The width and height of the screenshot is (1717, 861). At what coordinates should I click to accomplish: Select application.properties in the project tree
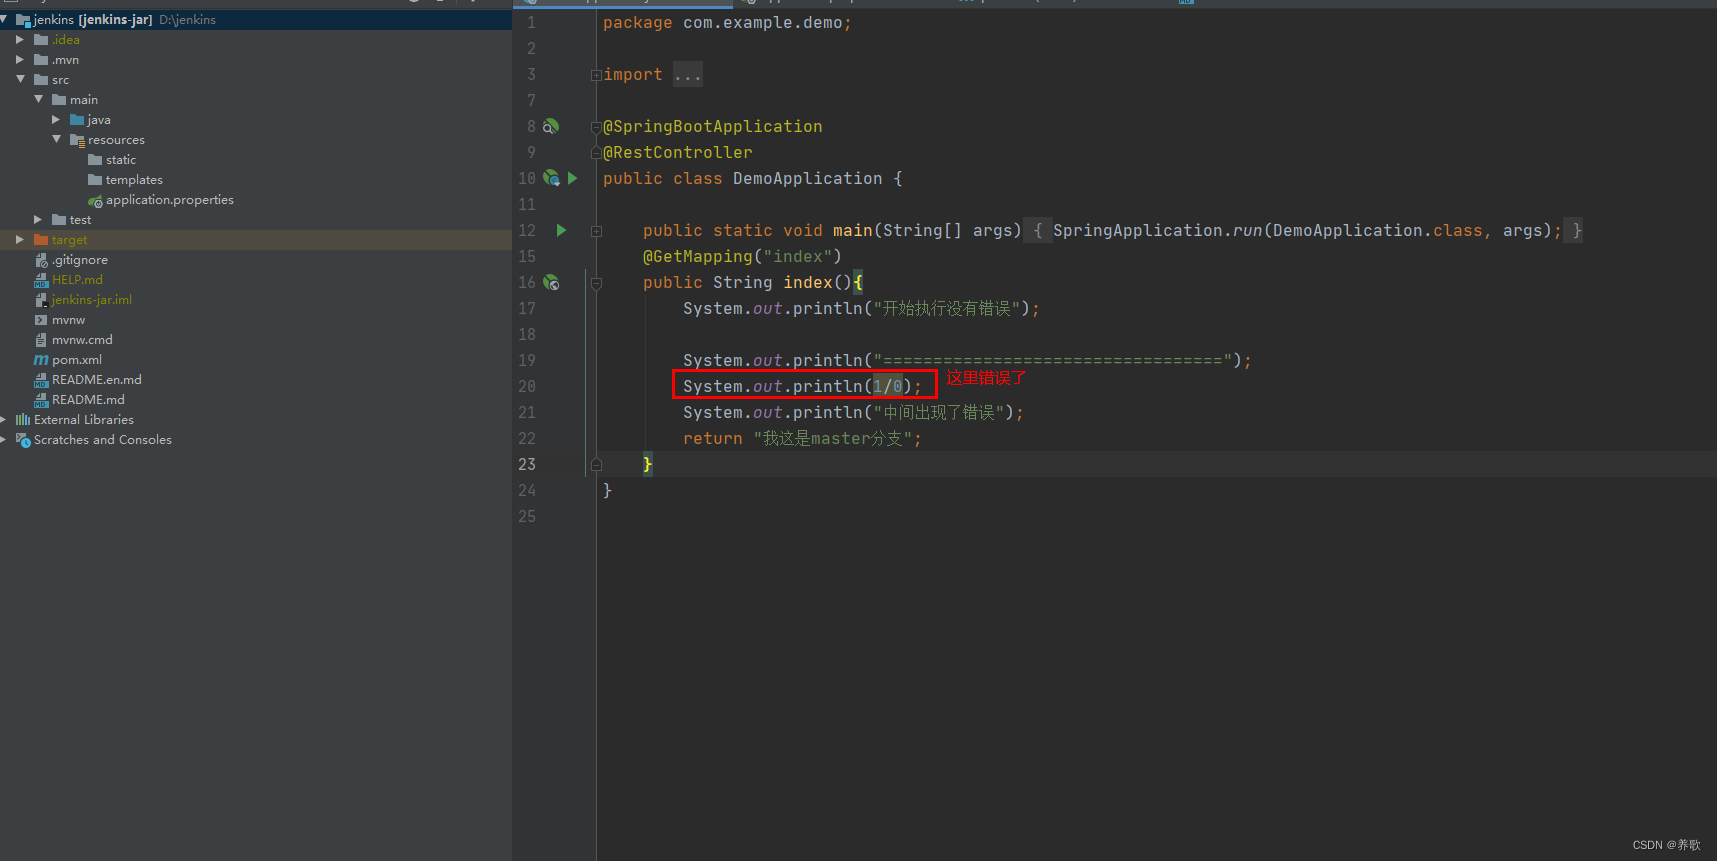coord(170,200)
